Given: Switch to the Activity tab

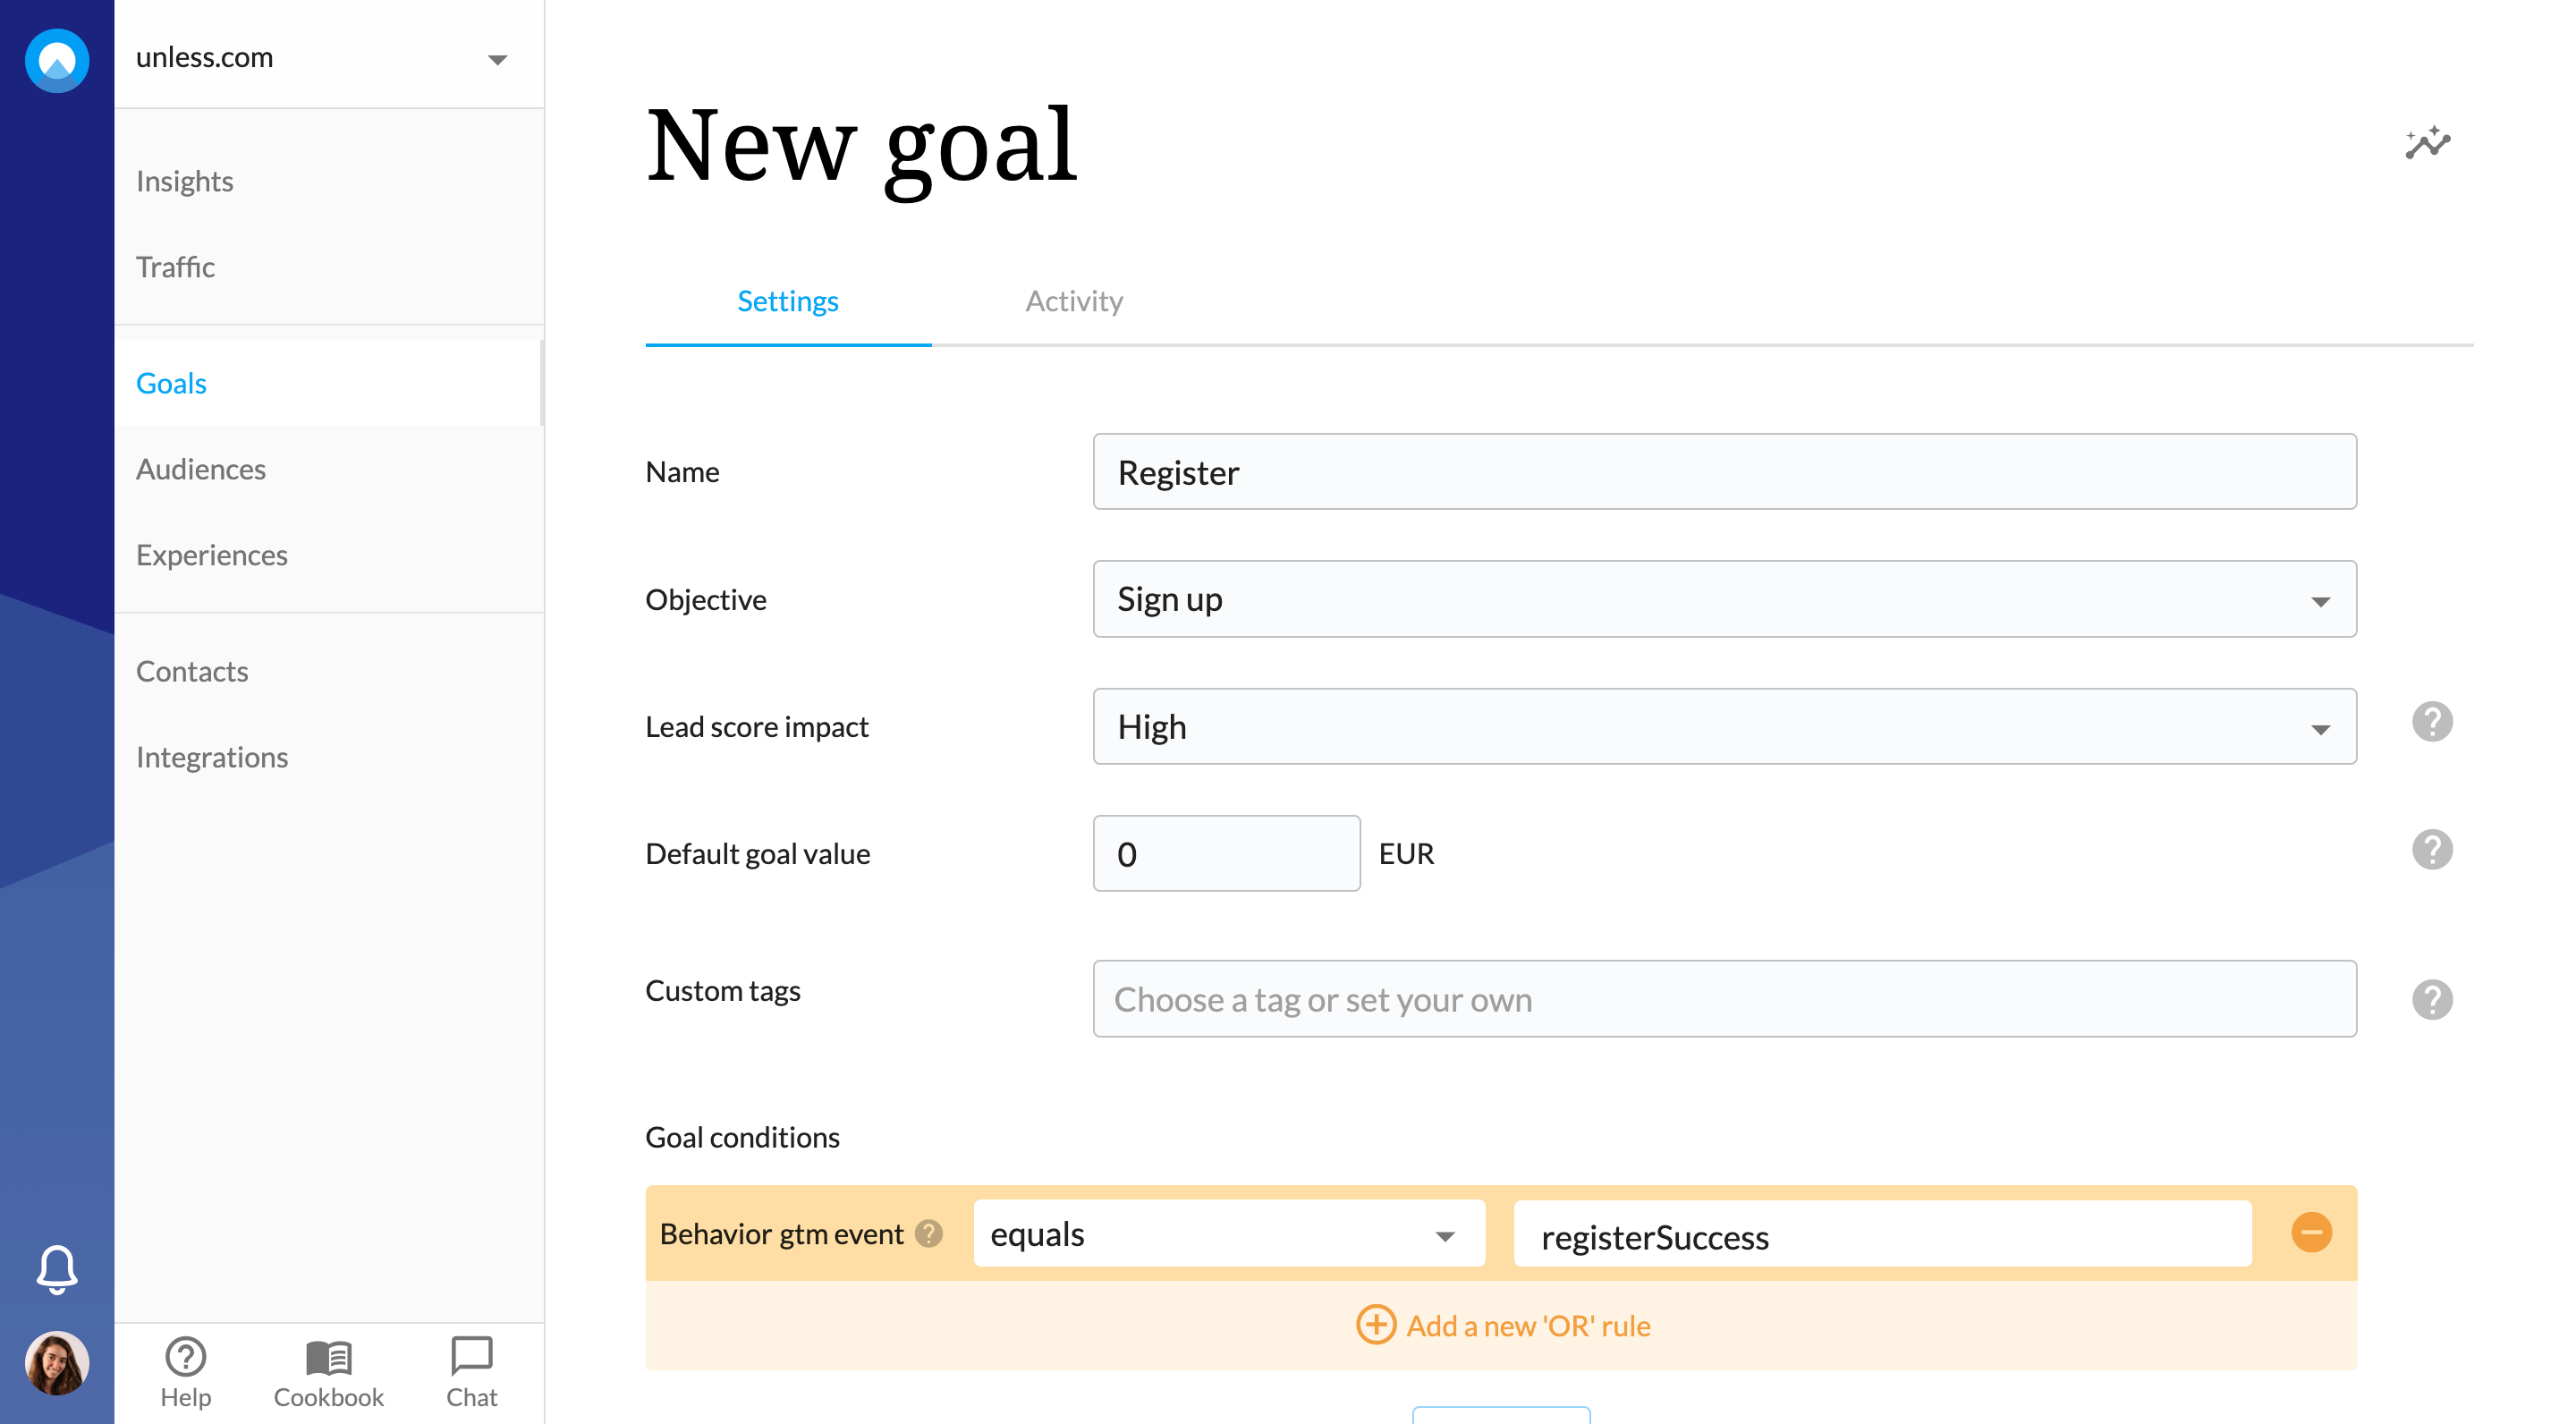Looking at the screenshot, I should coord(1074,302).
